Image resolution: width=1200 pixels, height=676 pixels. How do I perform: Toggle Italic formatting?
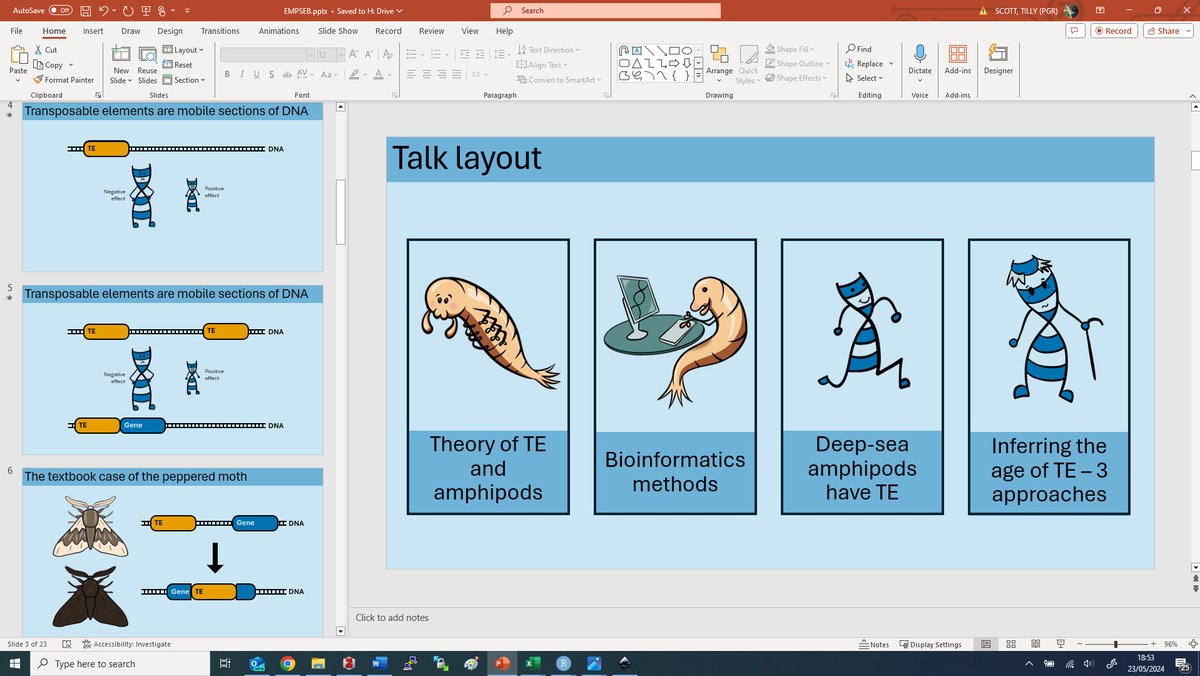pyautogui.click(x=242, y=75)
